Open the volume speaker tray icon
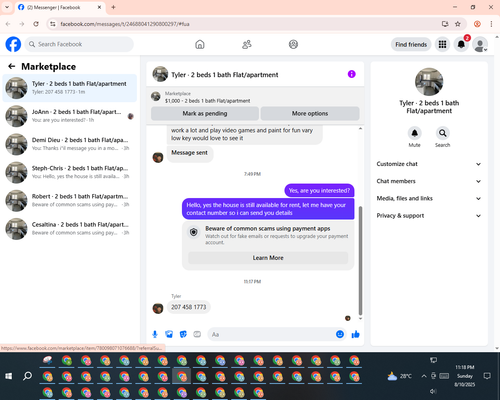The height and width of the screenshot is (400, 500). (433, 391)
